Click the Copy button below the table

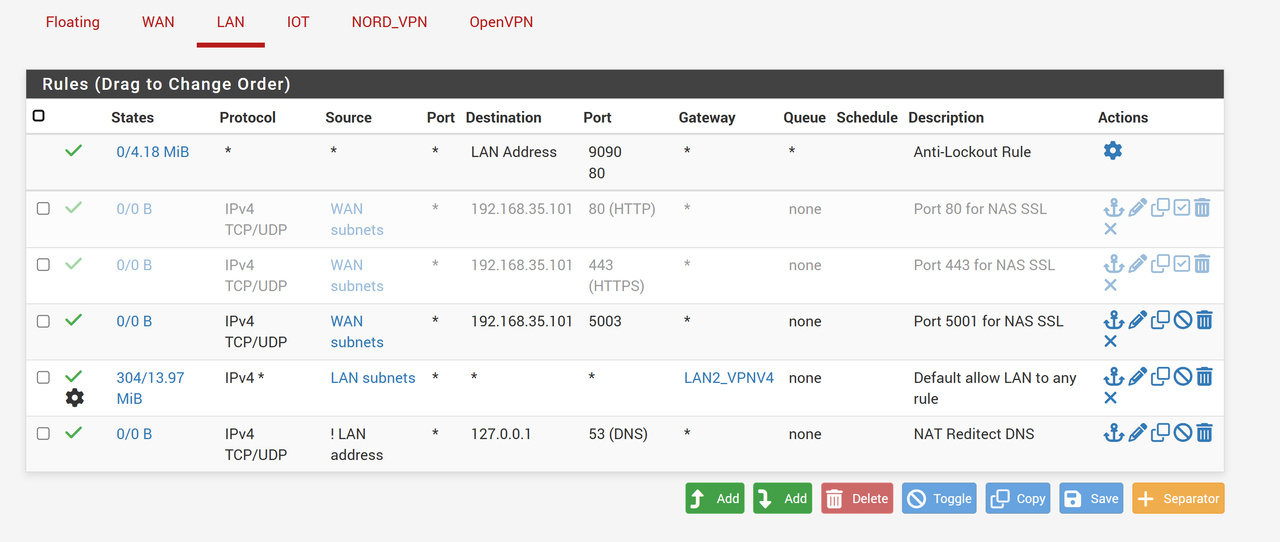[1018, 498]
